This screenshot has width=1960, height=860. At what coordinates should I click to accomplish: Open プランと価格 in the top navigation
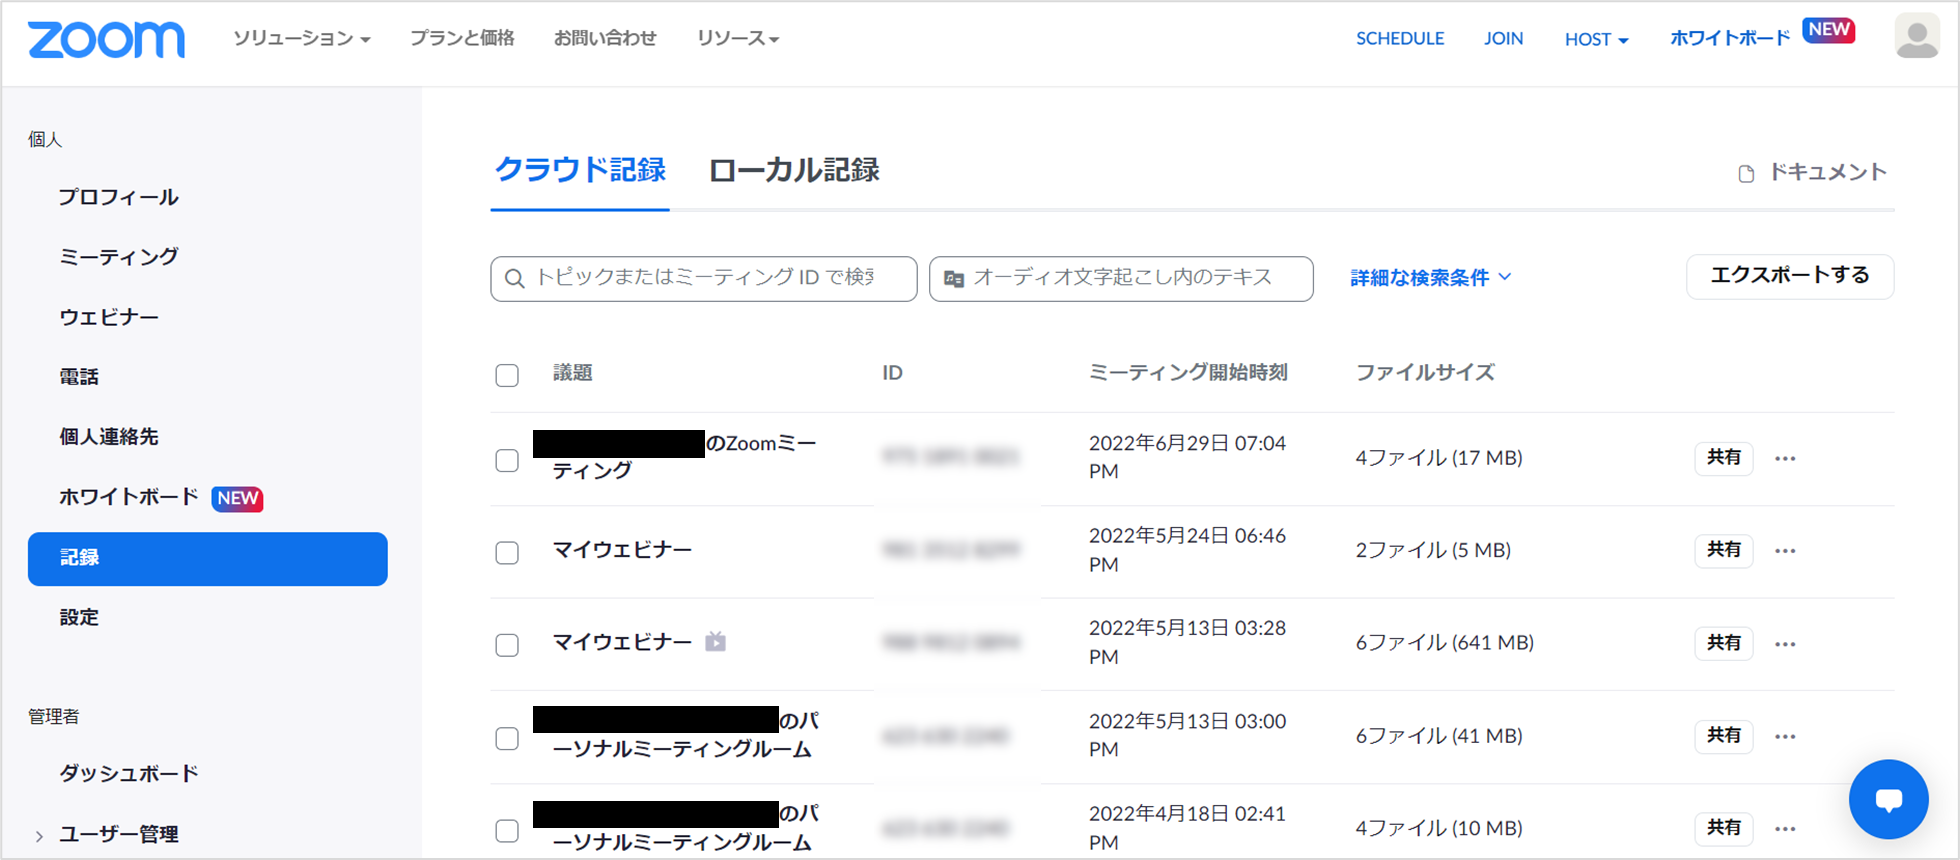click(462, 38)
